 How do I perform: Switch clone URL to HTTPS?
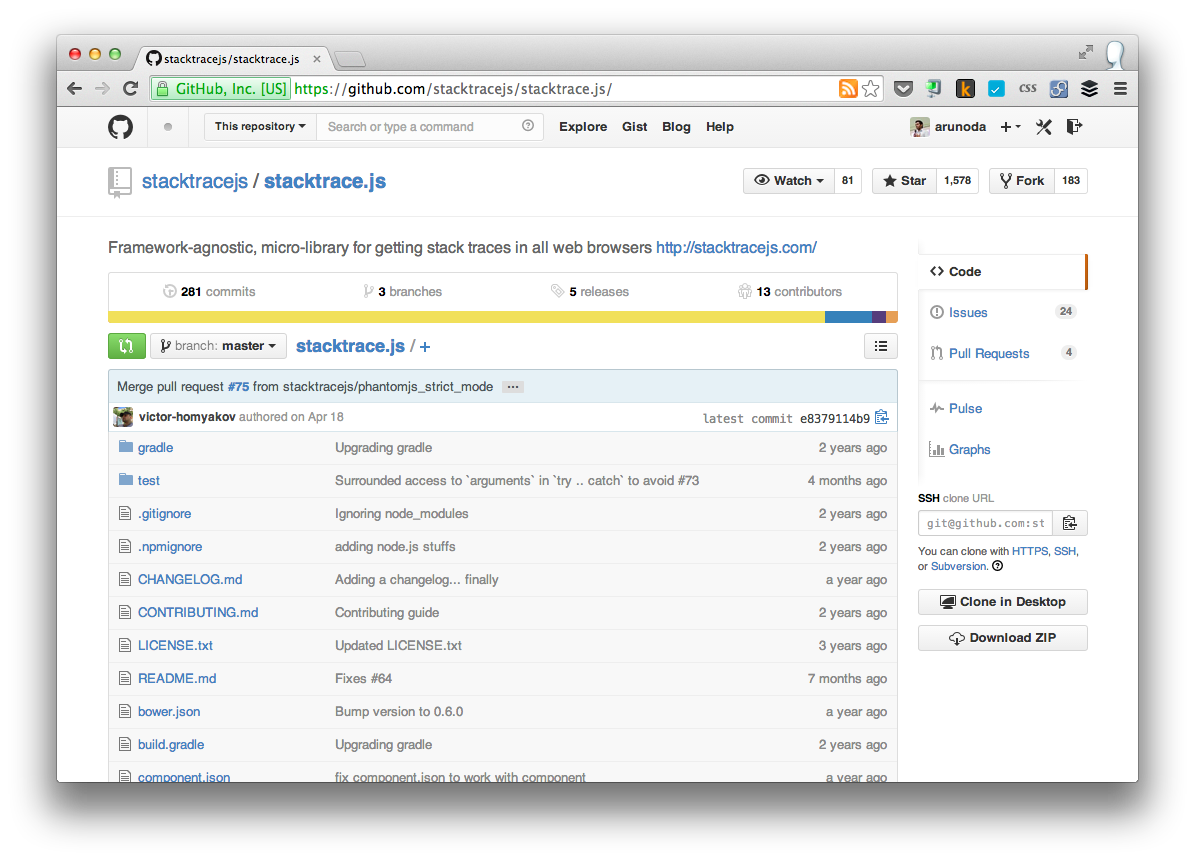[x=1030, y=551]
